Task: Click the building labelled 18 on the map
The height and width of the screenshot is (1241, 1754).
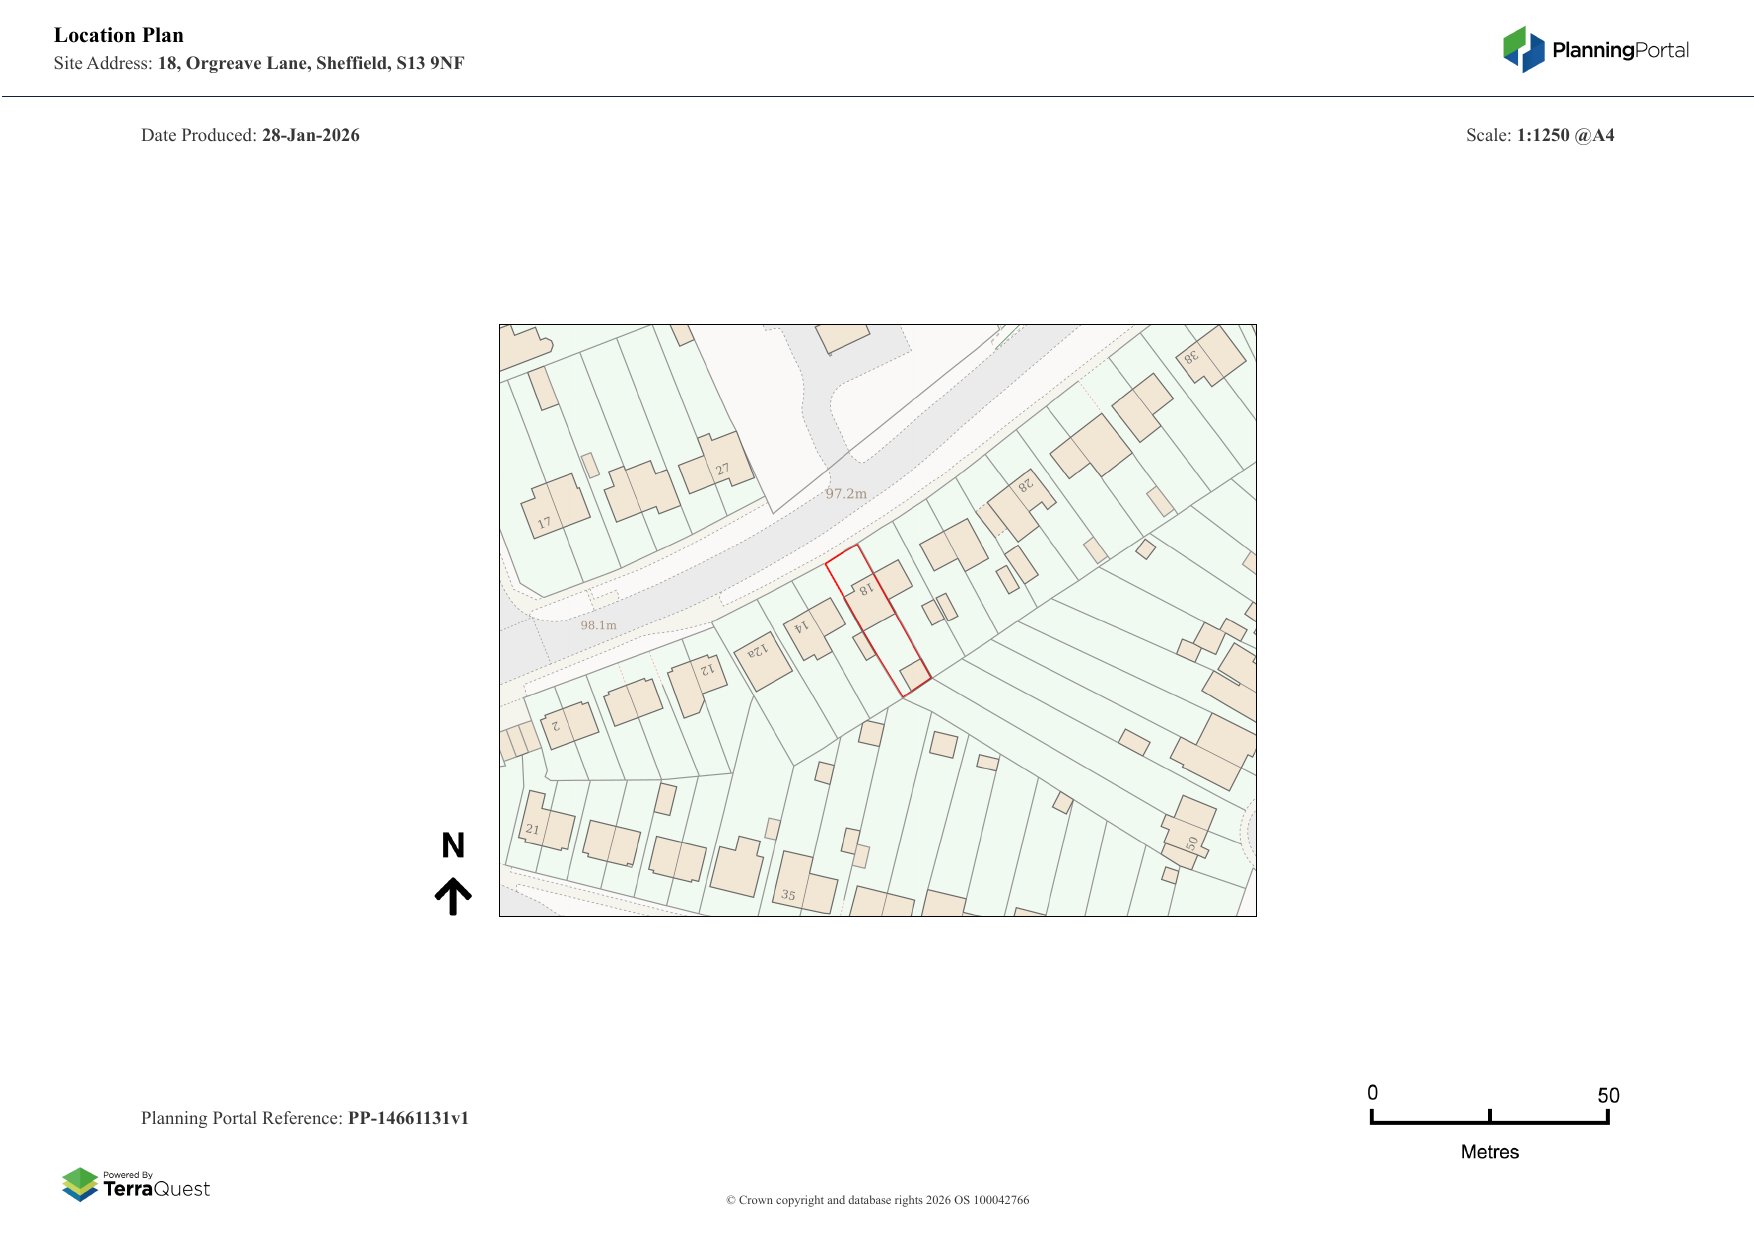Action: [x=868, y=596]
